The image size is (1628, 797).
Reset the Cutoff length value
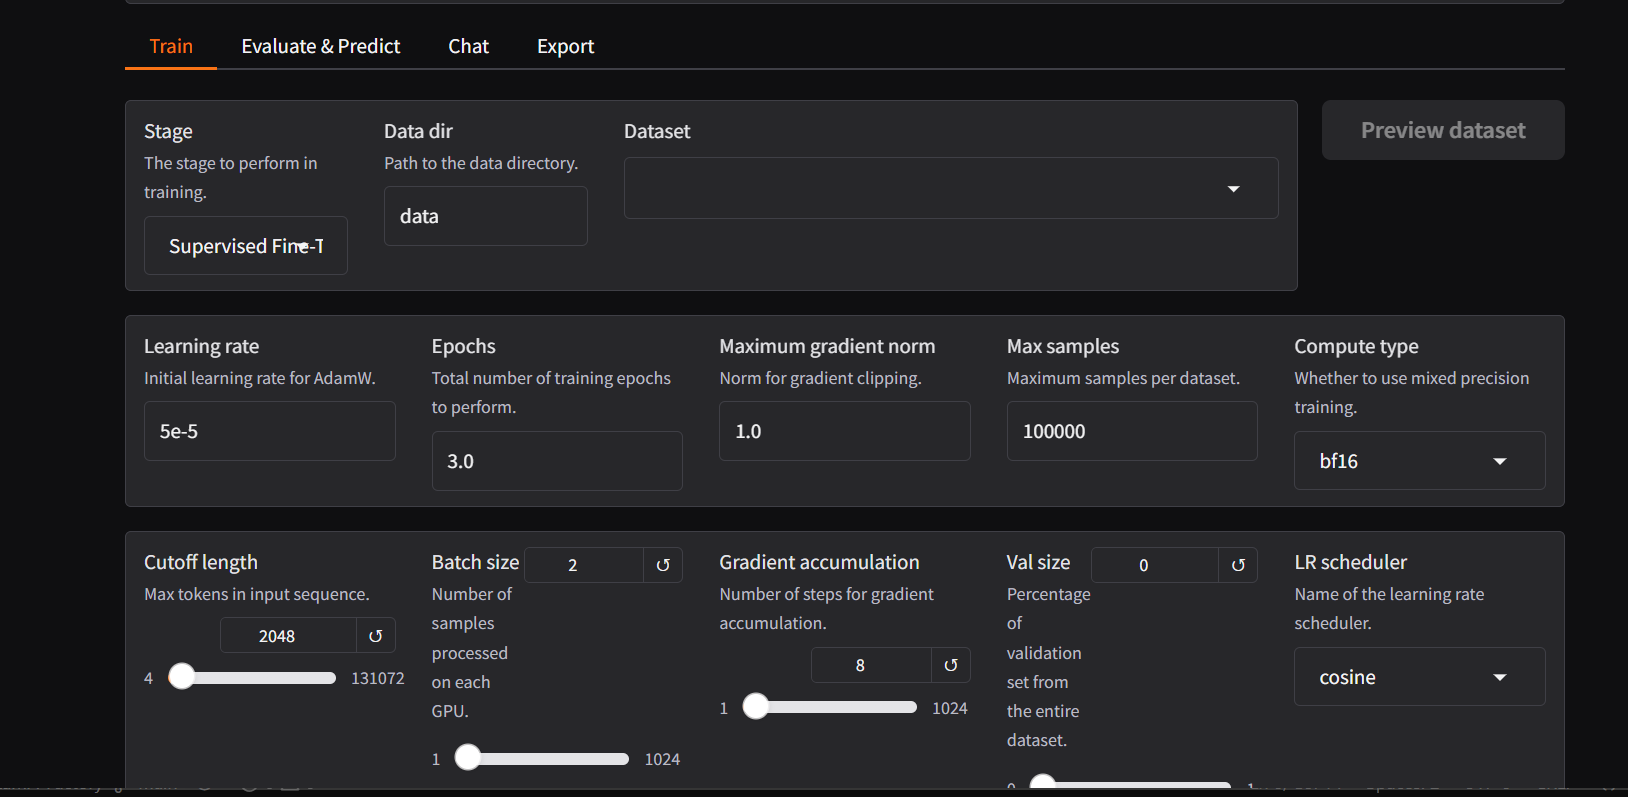pyautogui.click(x=376, y=636)
